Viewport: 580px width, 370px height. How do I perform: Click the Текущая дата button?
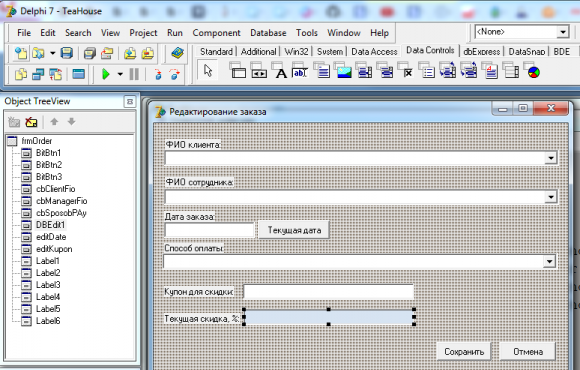point(294,230)
